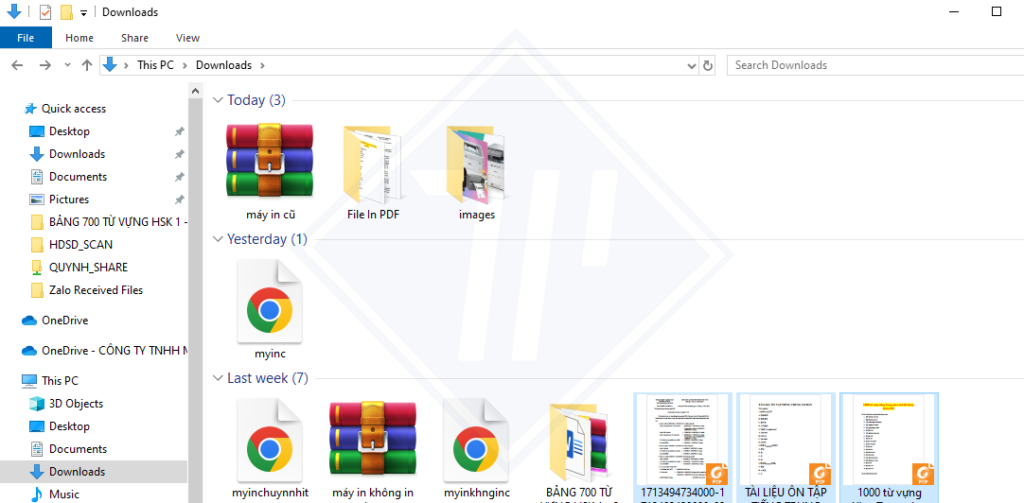Image resolution: width=1024 pixels, height=503 pixels.
Task: Go up one folder level with the up arrow
Action: coord(87,65)
